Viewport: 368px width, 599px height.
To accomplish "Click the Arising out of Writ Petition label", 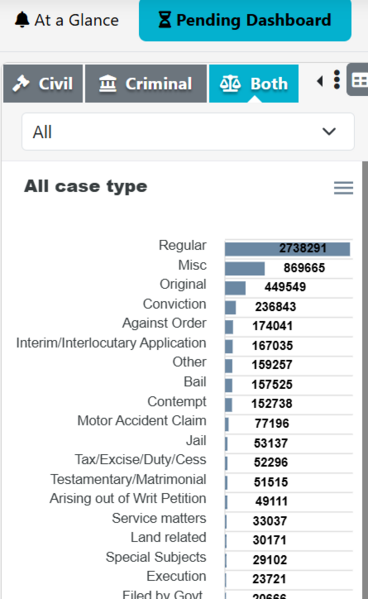I will [128, 499].
